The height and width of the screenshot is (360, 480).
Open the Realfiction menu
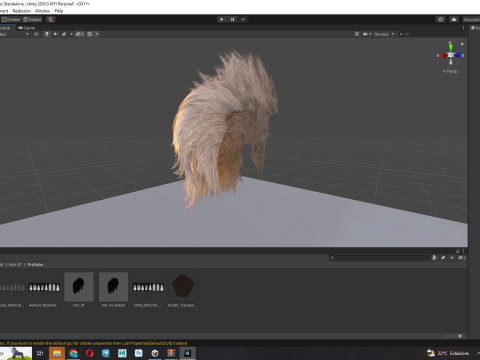click(x=22, y=11)
